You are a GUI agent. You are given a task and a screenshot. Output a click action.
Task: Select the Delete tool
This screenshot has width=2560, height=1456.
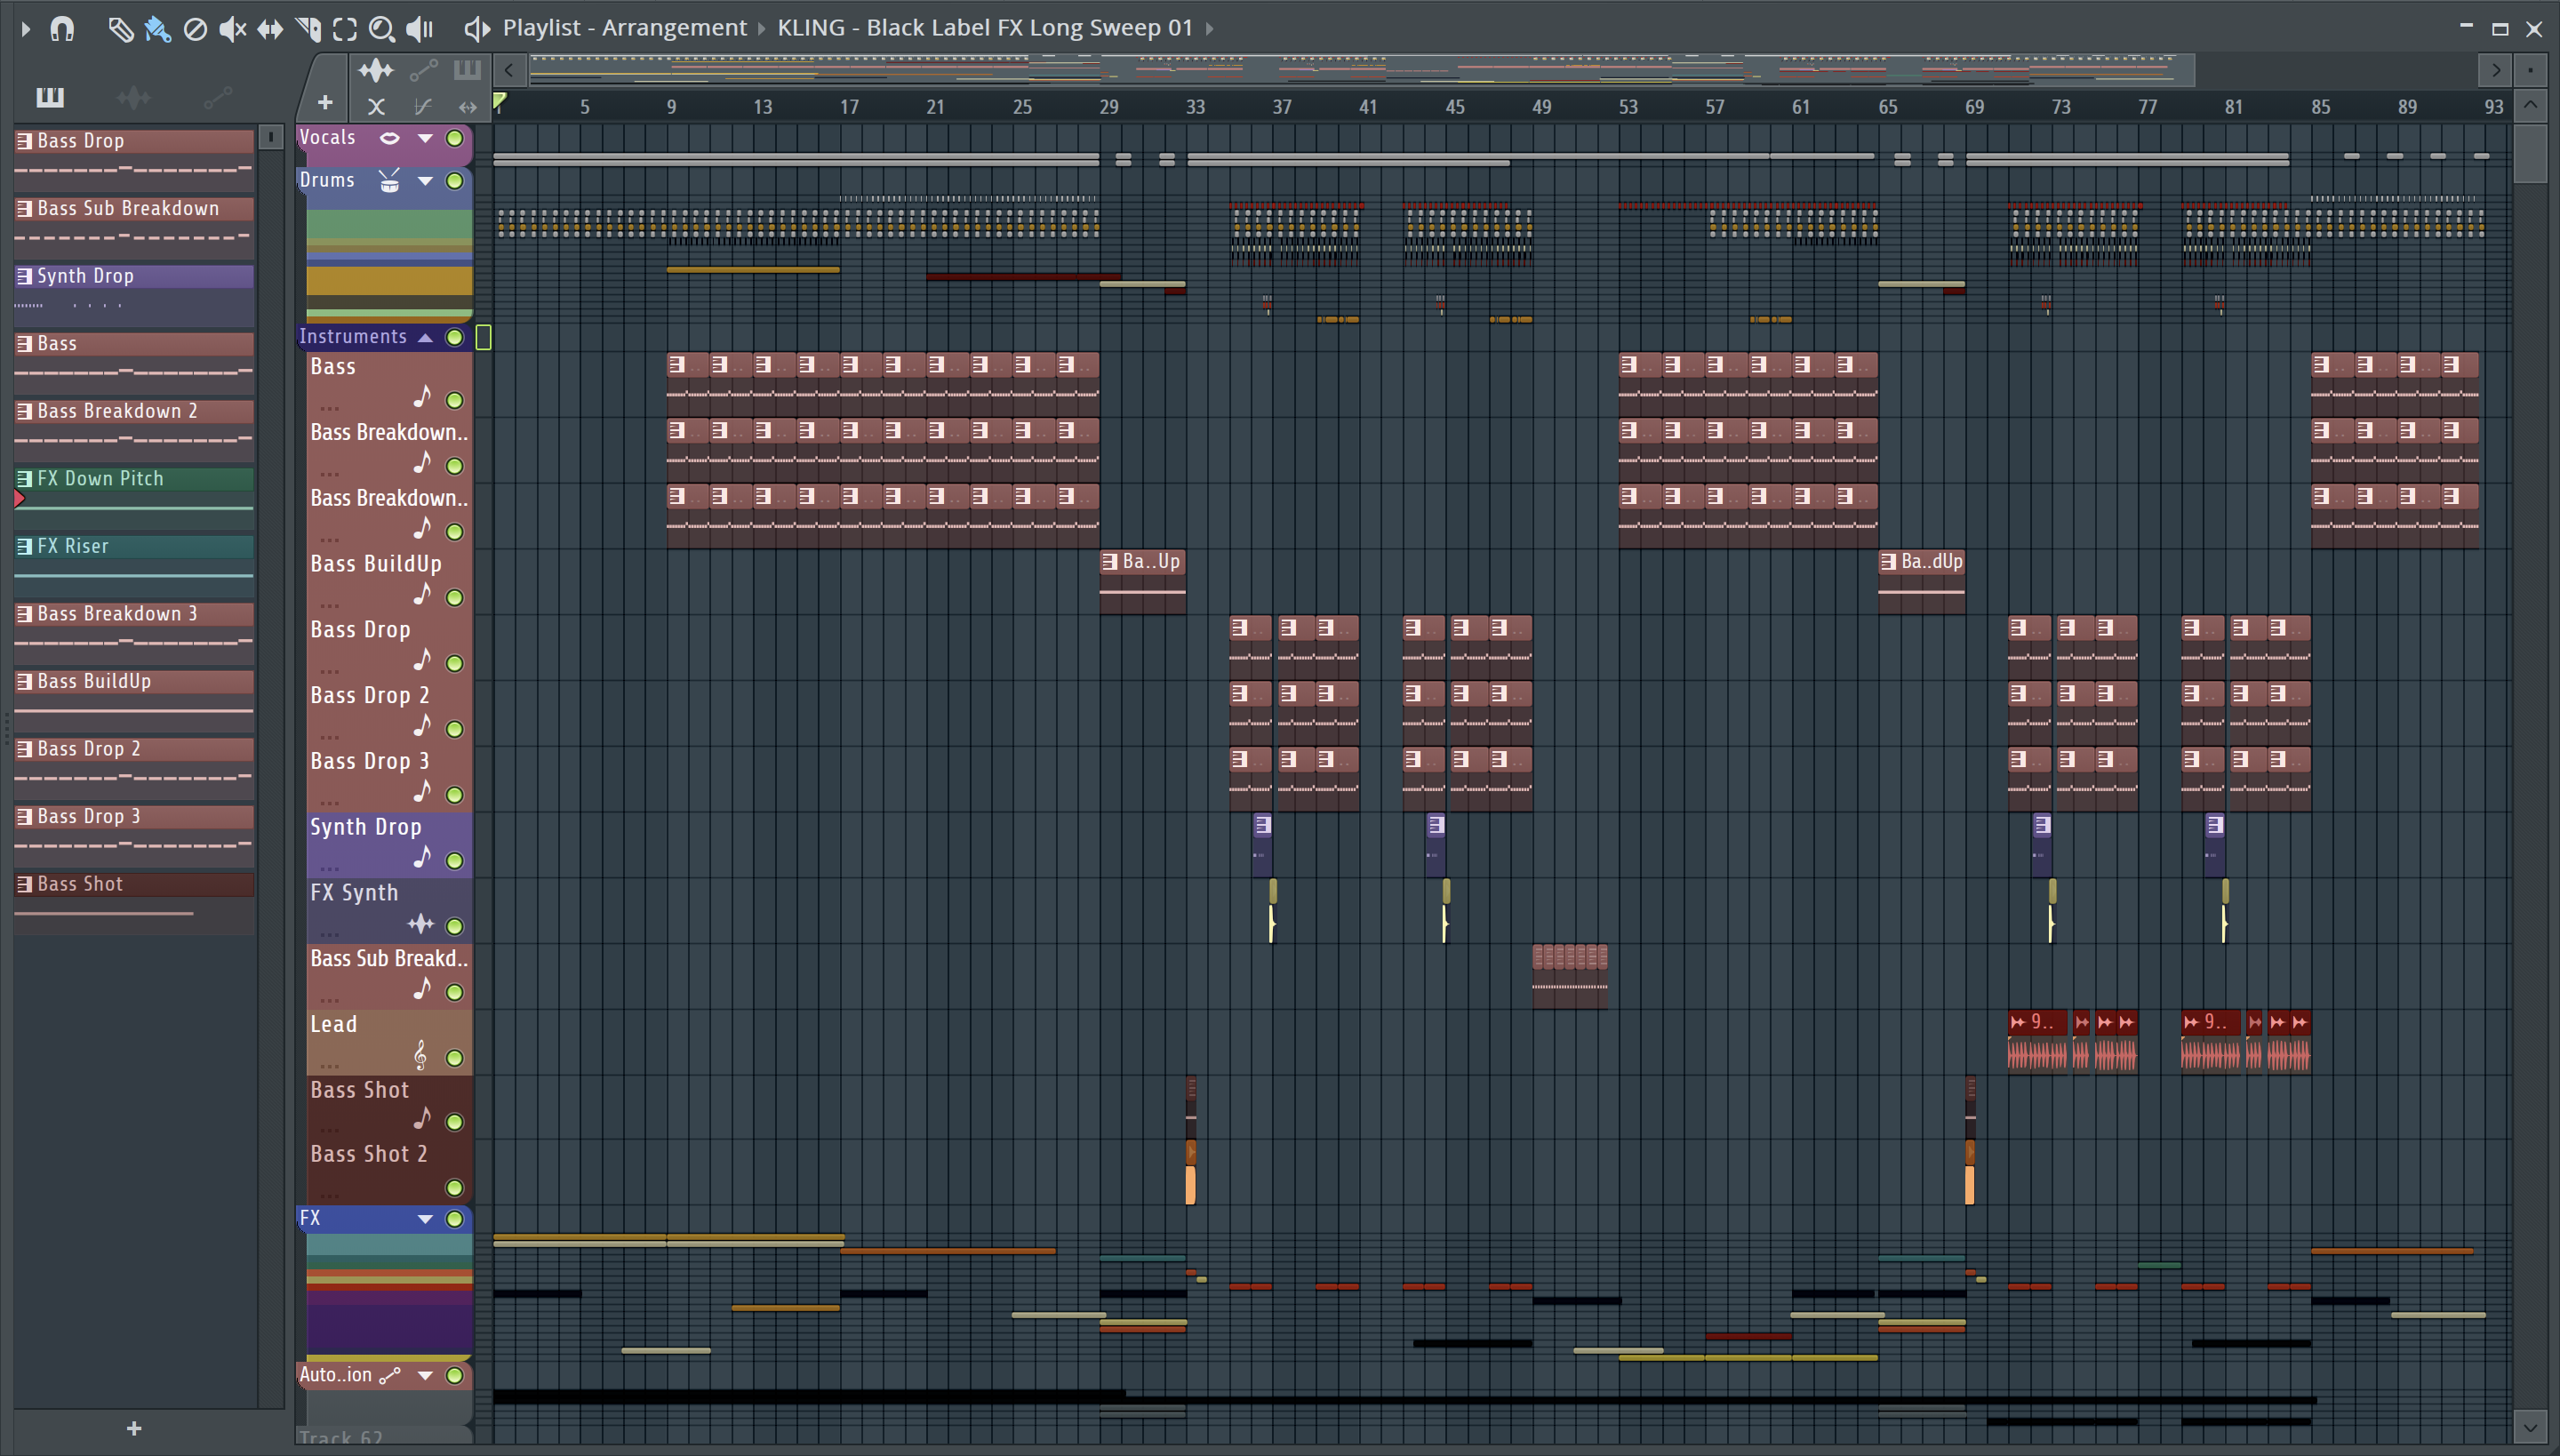tap(195, 29)
